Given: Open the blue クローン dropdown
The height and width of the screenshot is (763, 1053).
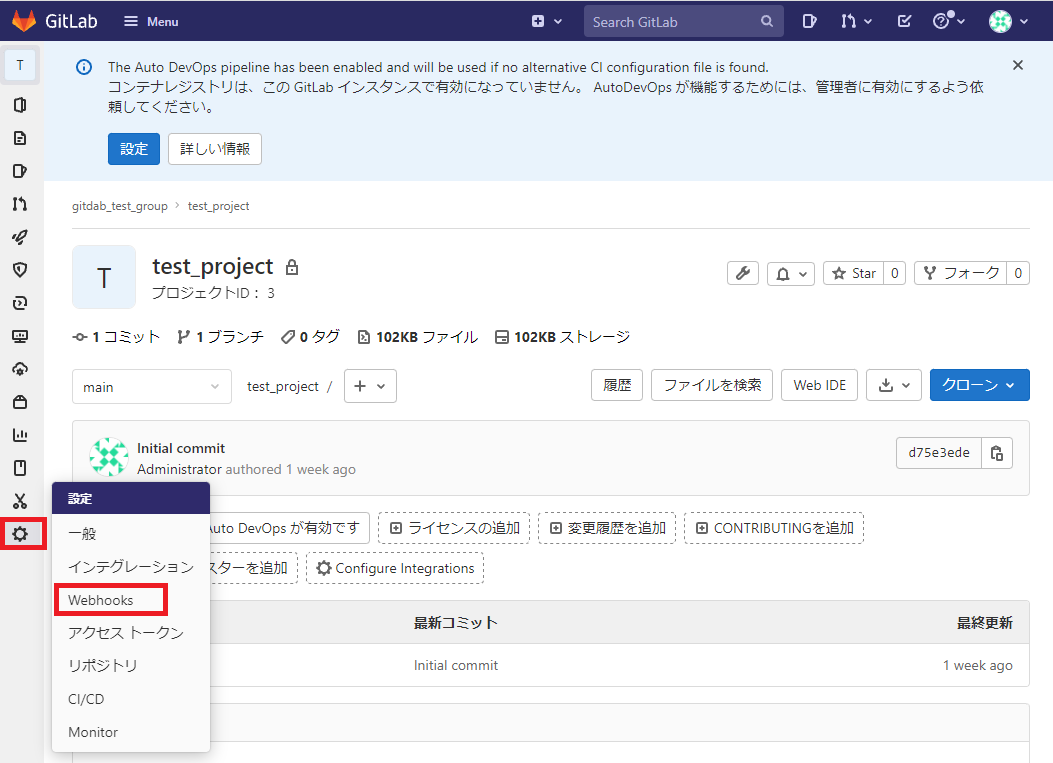Looking at the screenshot, I should pyautogui.click(x=979, y=385).
